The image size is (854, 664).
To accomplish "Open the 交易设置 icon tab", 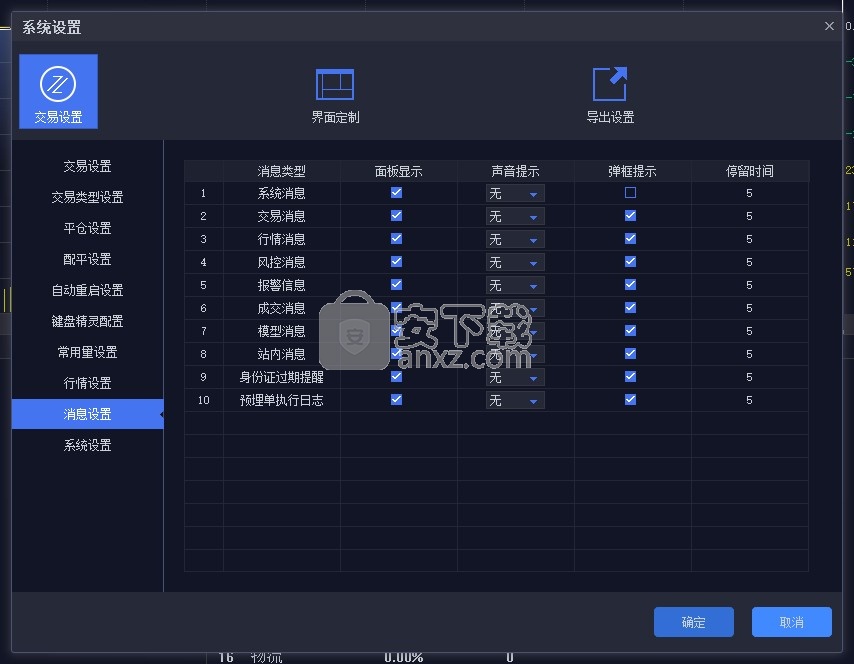I will click(58, 92).
